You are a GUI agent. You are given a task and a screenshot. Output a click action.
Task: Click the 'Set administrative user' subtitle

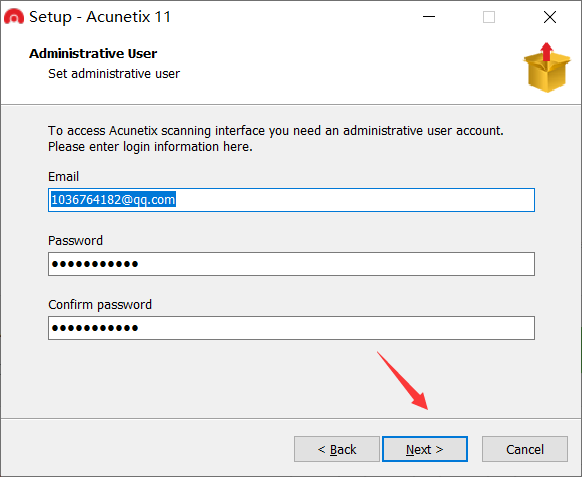114,73
